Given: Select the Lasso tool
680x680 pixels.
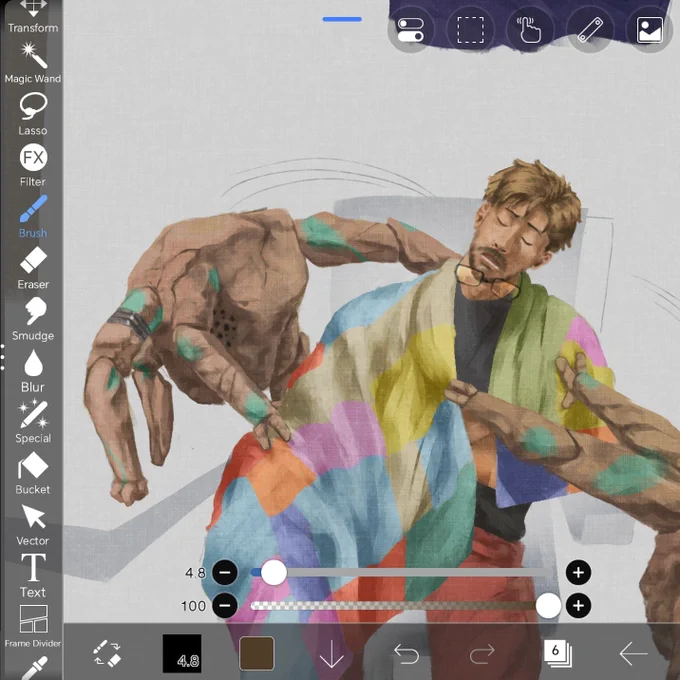Looking at the screenshot, I should coord(33,114).
